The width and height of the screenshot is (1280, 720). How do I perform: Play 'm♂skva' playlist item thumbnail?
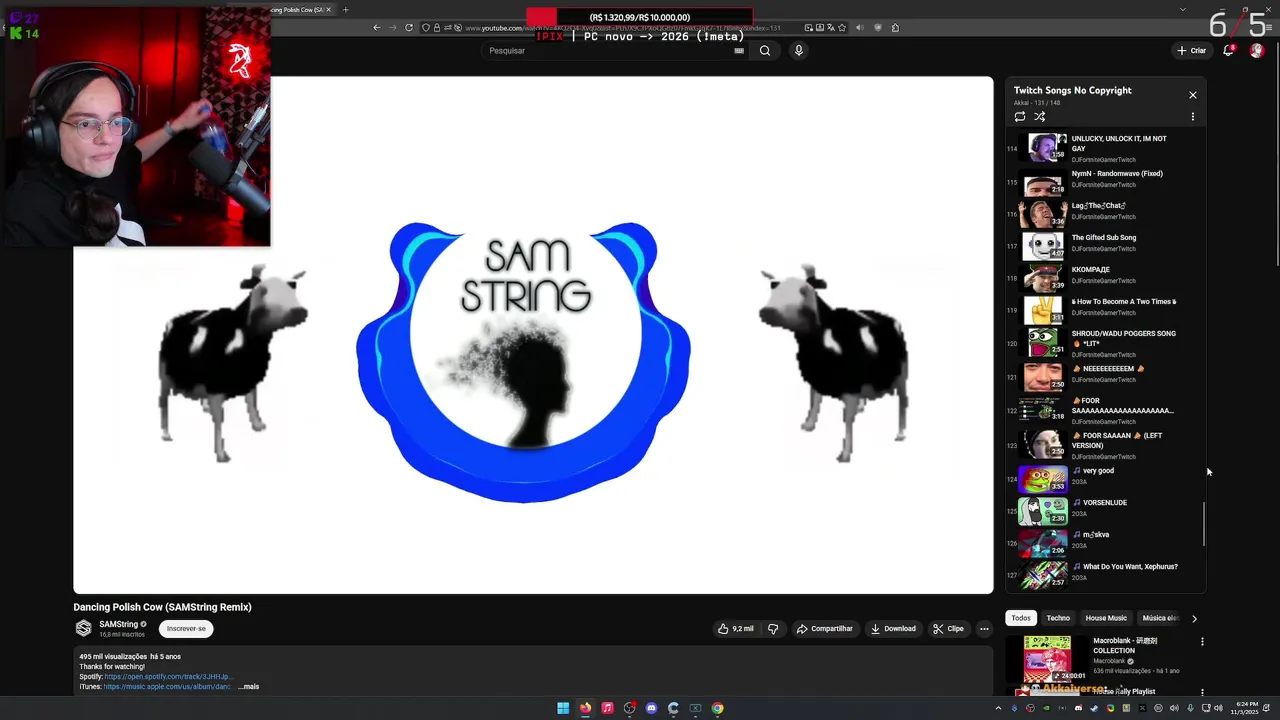(1043, 543)
